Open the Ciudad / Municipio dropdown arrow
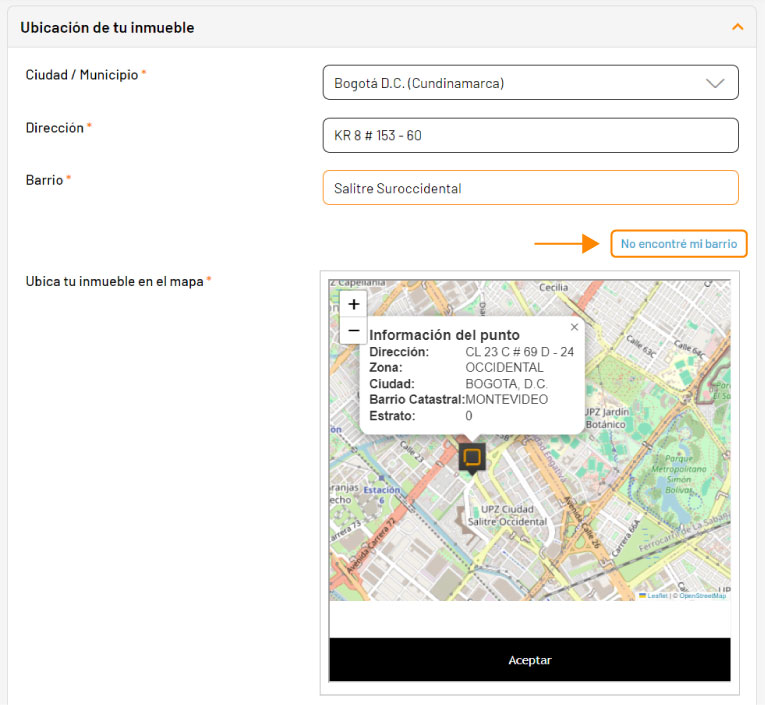 [715, 83]
